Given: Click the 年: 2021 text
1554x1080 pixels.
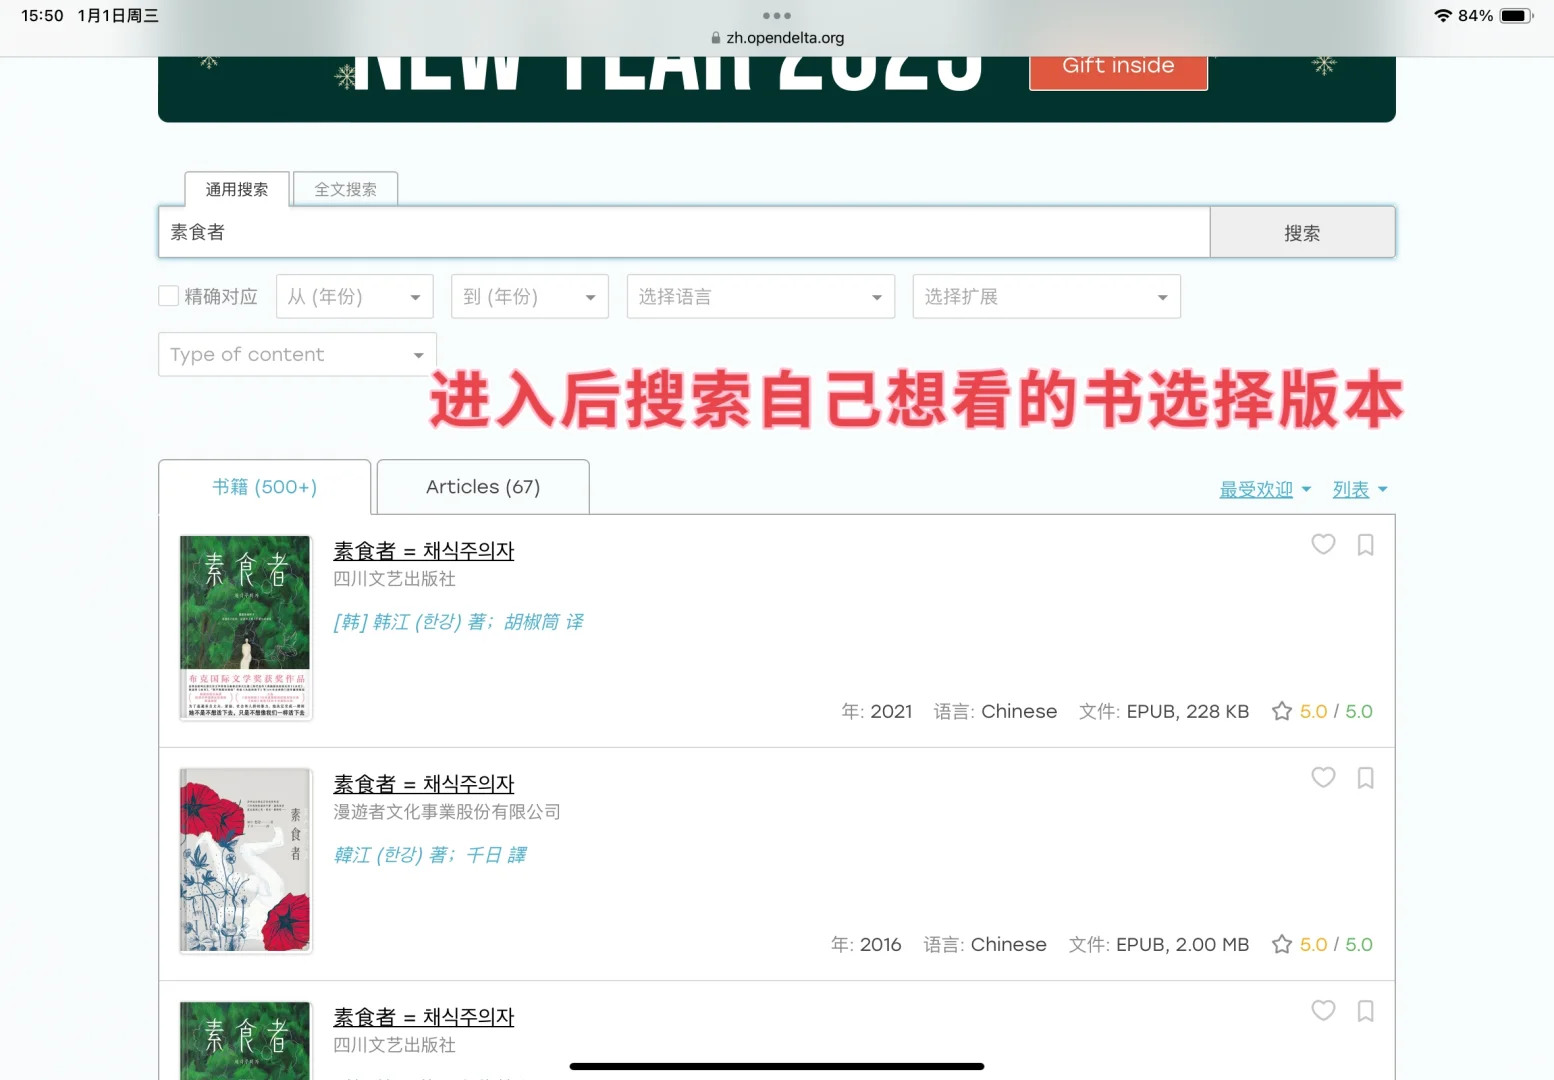Looking at the screenshot, I should (877, 711).
